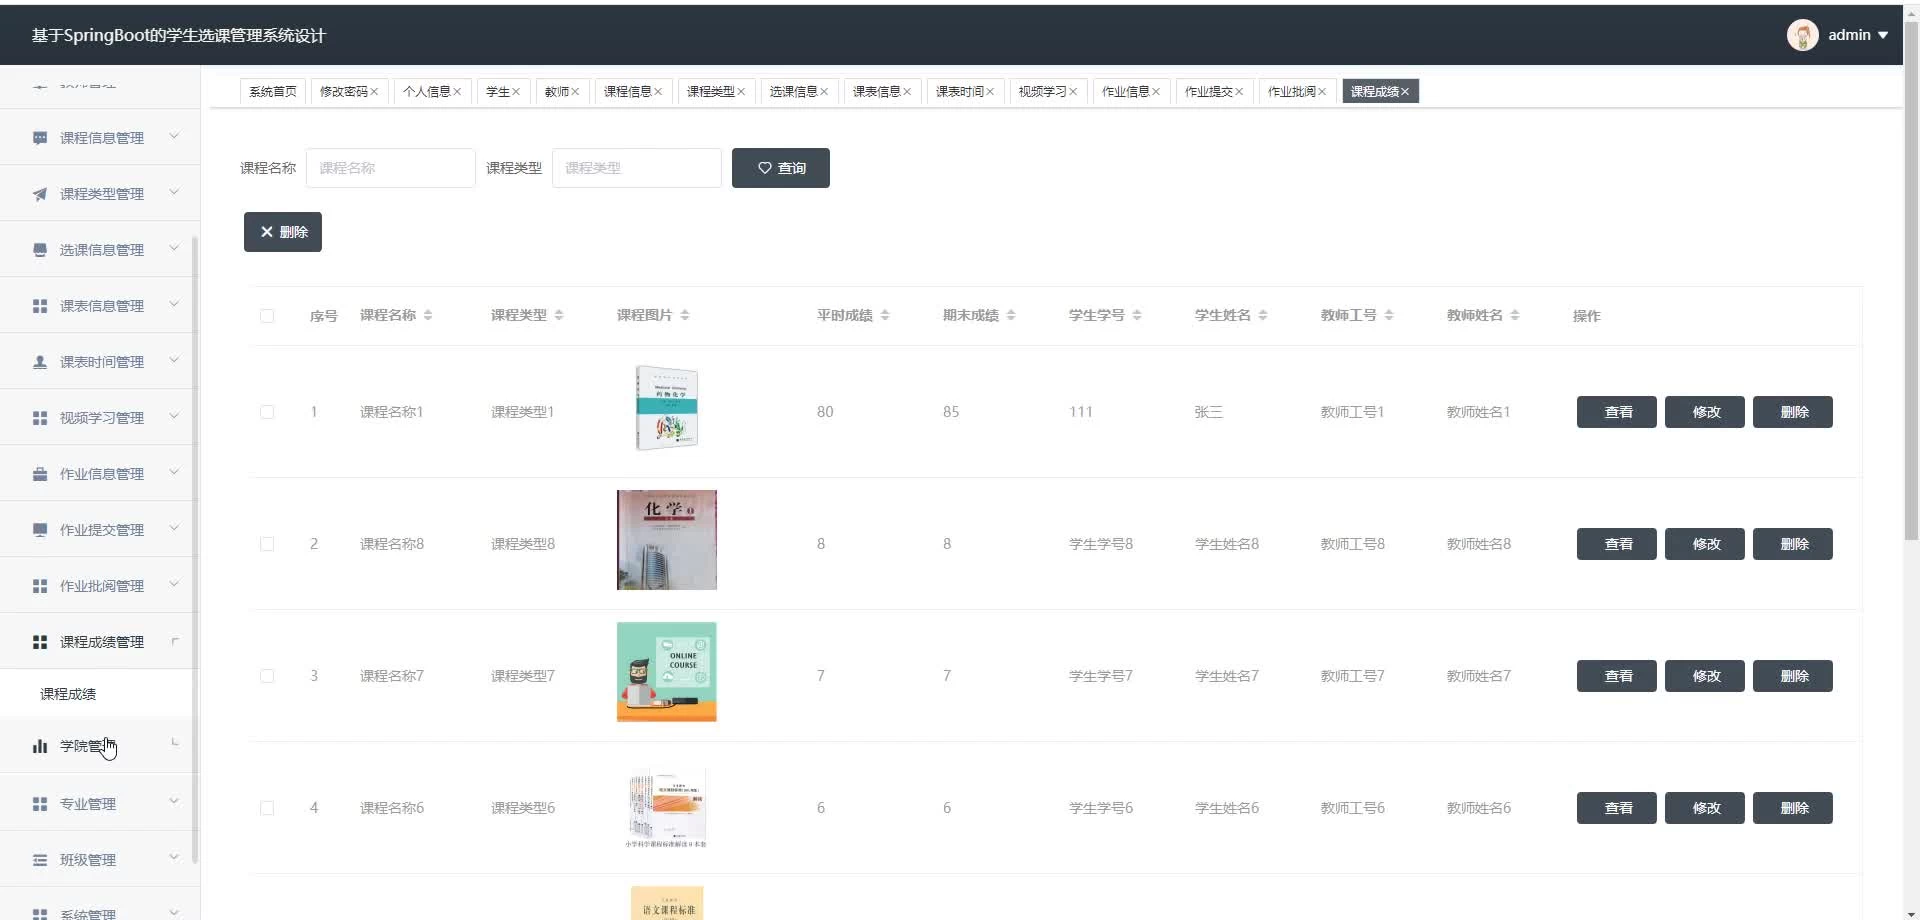1920x920 pixels.
Task: Click the admin avatar picture
Action: [1802, 35]
